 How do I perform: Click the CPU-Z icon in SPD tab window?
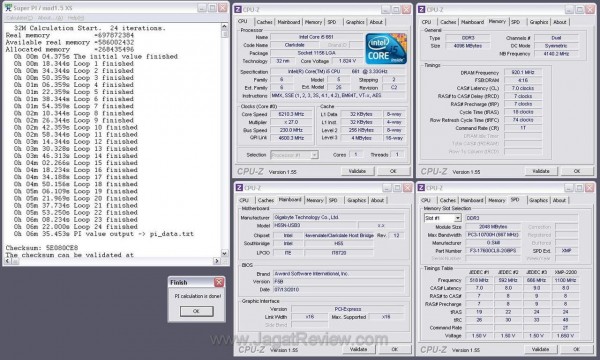(x=421, y=187)
